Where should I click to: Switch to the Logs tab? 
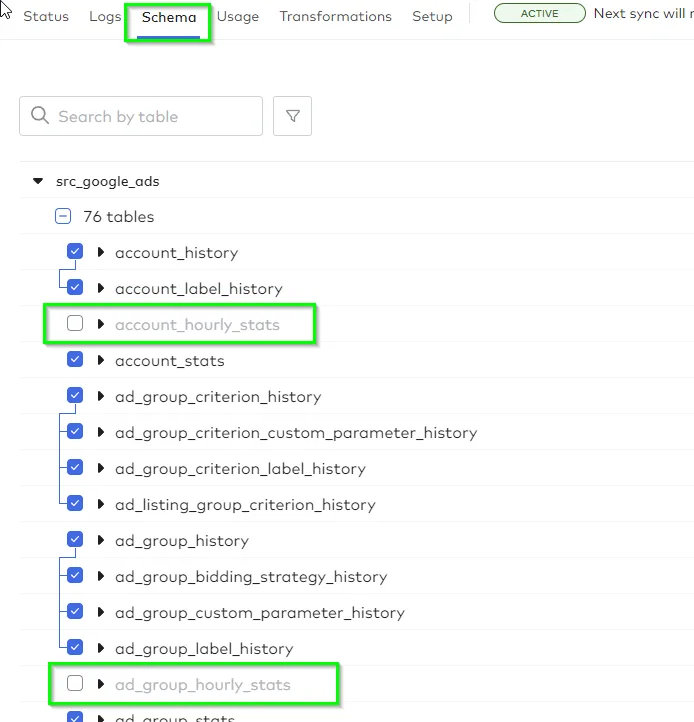pos(105,17)
